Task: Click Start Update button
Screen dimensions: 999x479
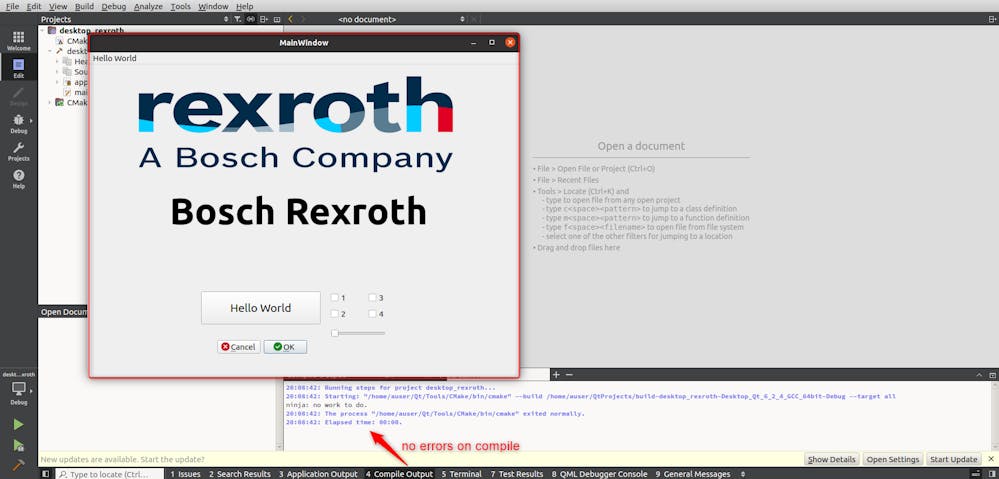Action: tap(954, 459)
